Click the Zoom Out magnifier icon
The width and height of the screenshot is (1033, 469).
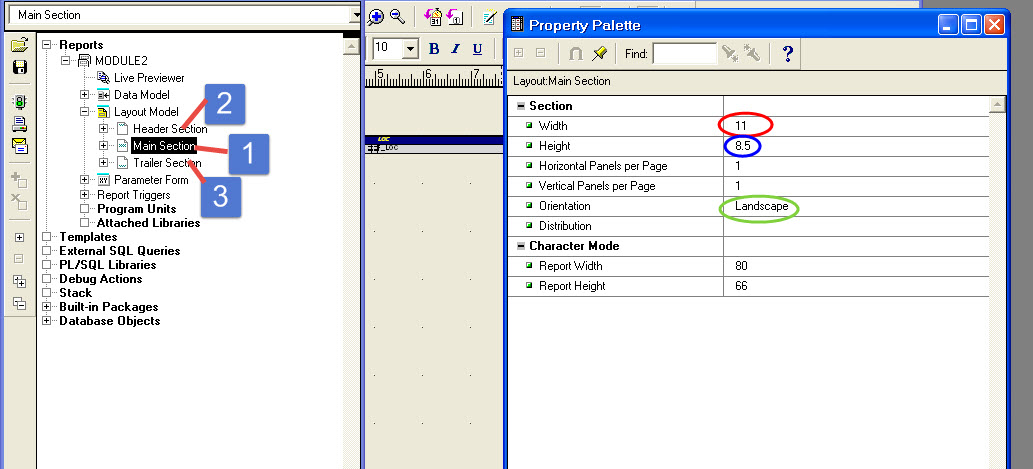(x=397, y=16)
